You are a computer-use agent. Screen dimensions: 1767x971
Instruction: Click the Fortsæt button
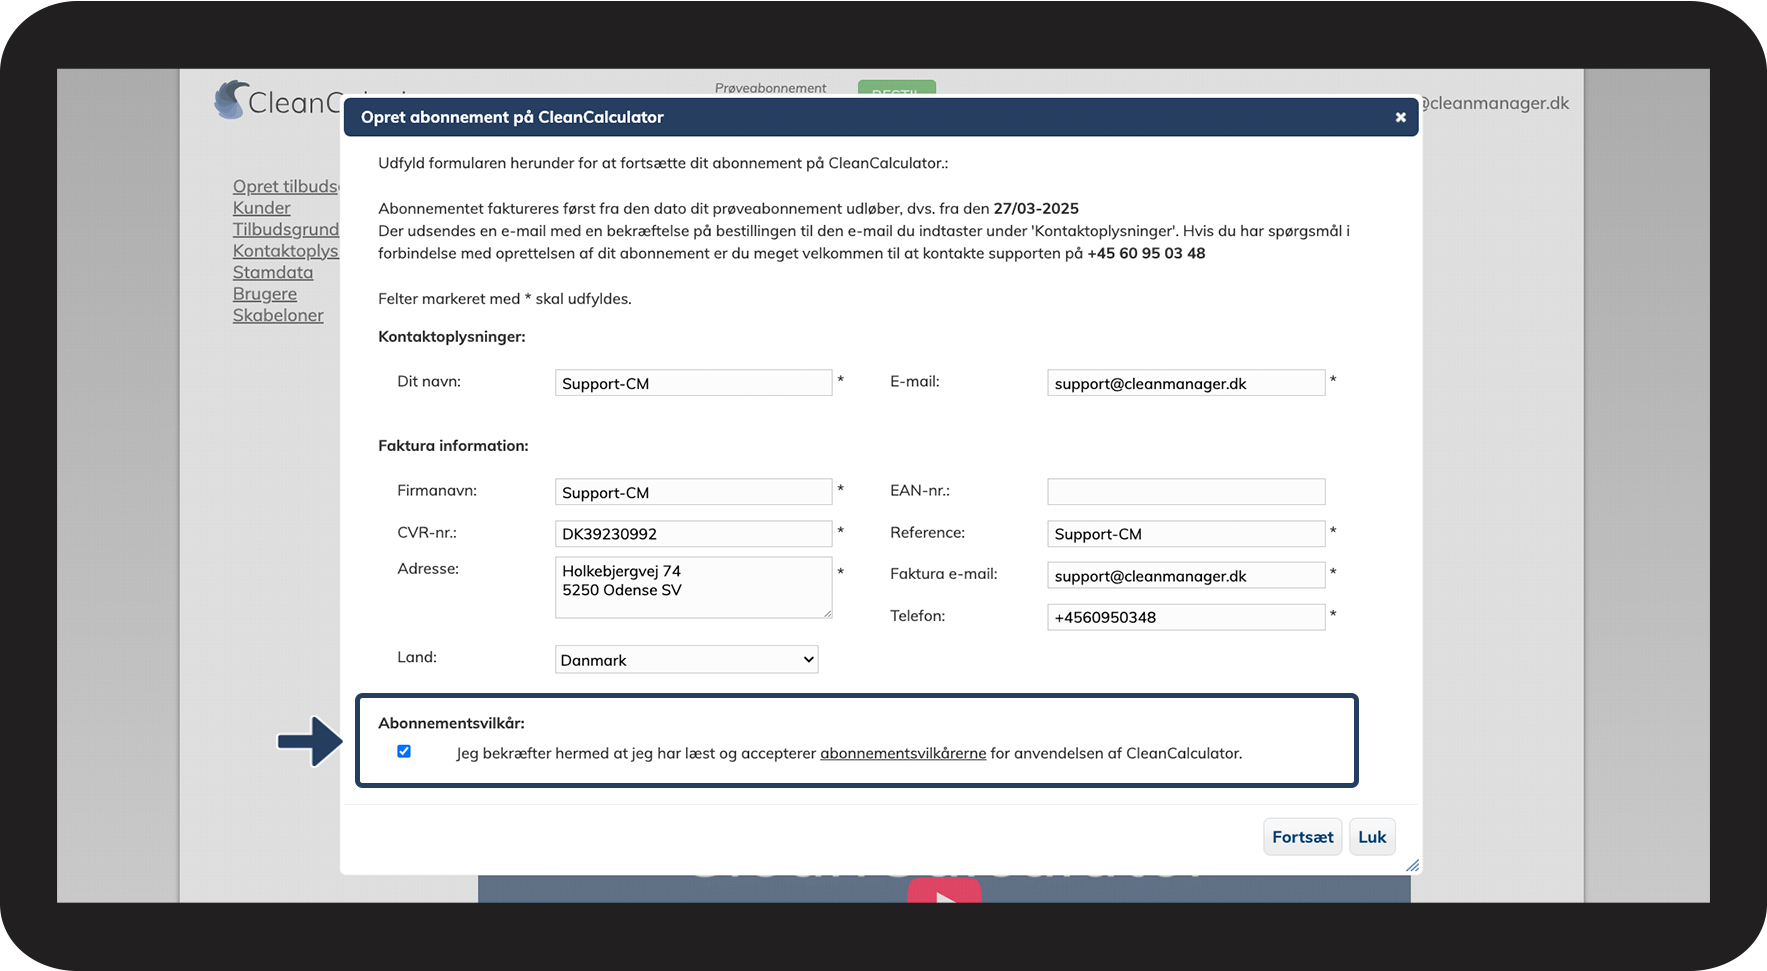tap(1302, 837)
